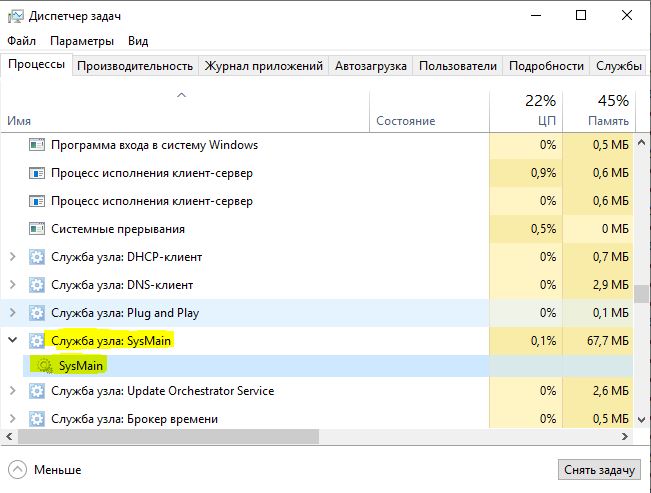Click the 0,7 МБ memory value
Image resolution: width=651 pixels, height=493 pixels.
610,257
